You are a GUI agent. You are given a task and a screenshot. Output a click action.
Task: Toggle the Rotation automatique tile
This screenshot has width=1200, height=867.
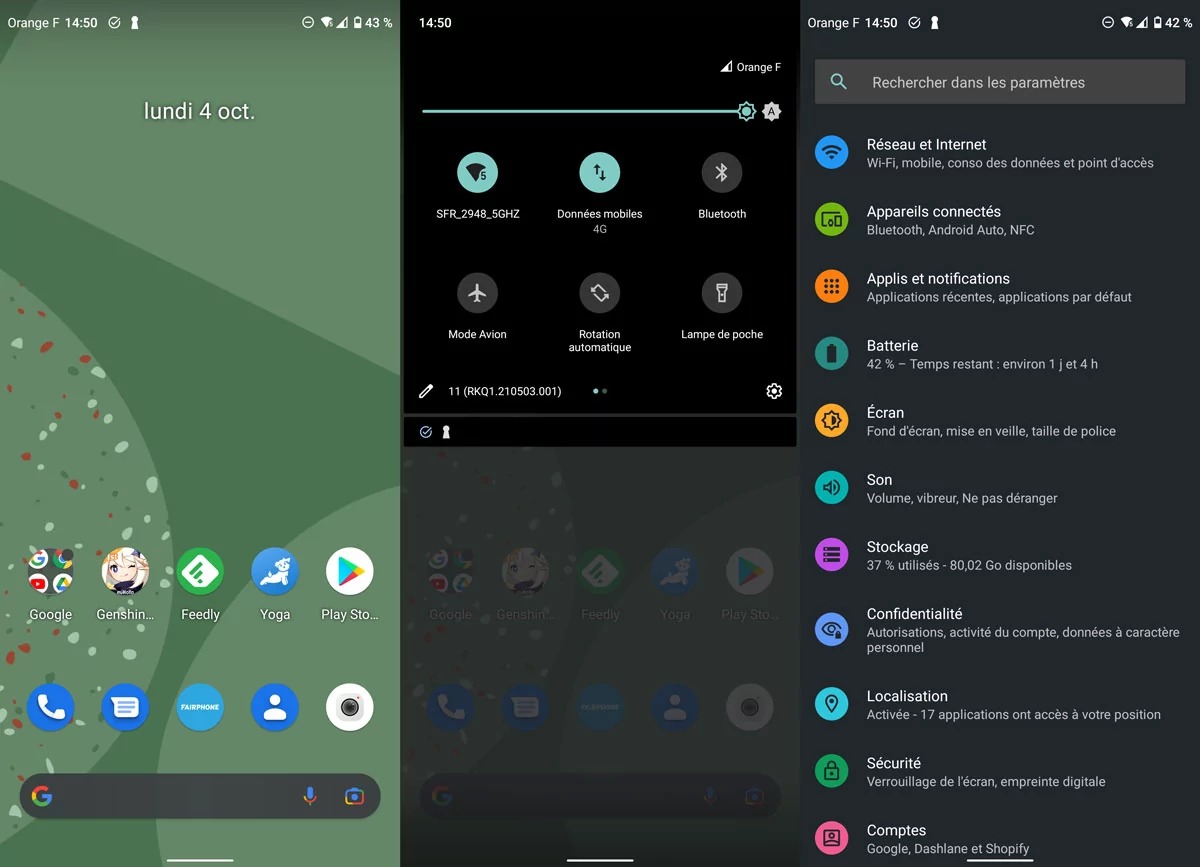600,293
